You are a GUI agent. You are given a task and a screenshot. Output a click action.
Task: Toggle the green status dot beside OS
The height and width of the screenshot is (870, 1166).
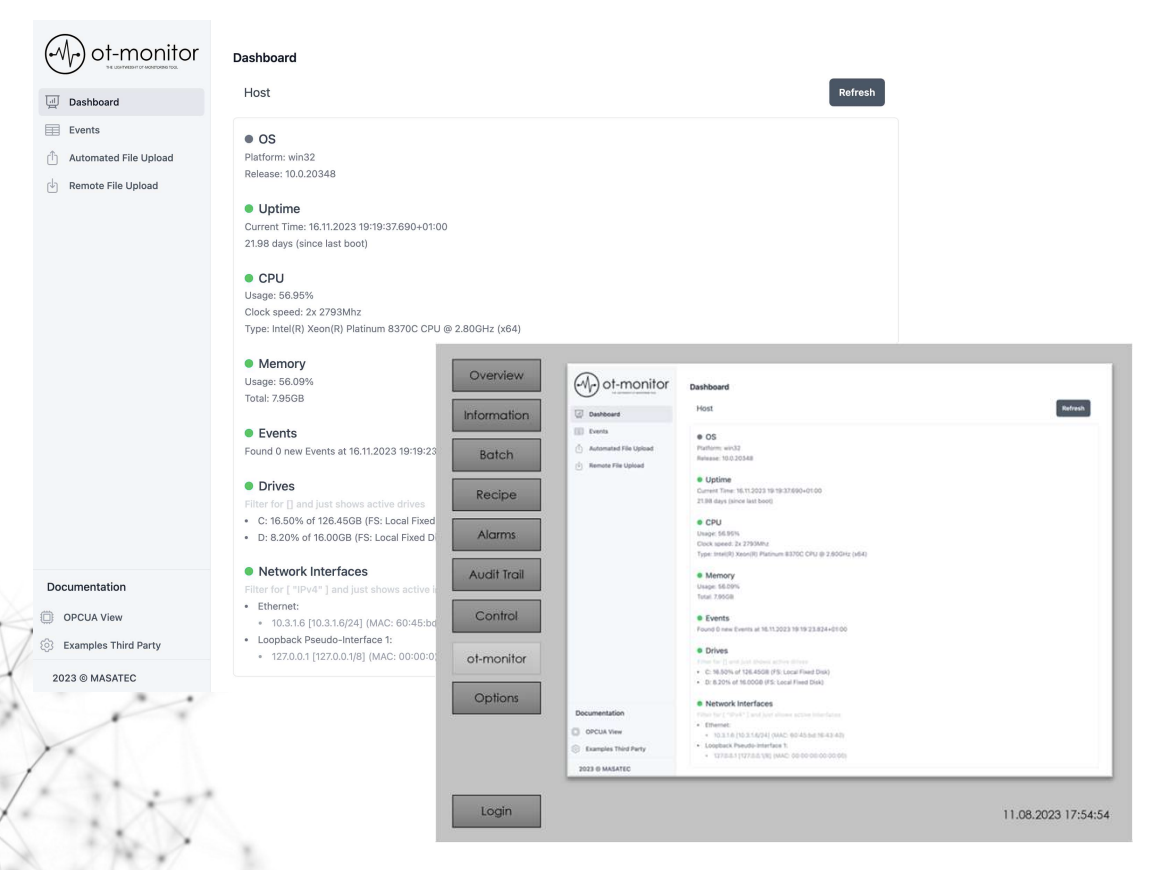[x=250, y=138]
